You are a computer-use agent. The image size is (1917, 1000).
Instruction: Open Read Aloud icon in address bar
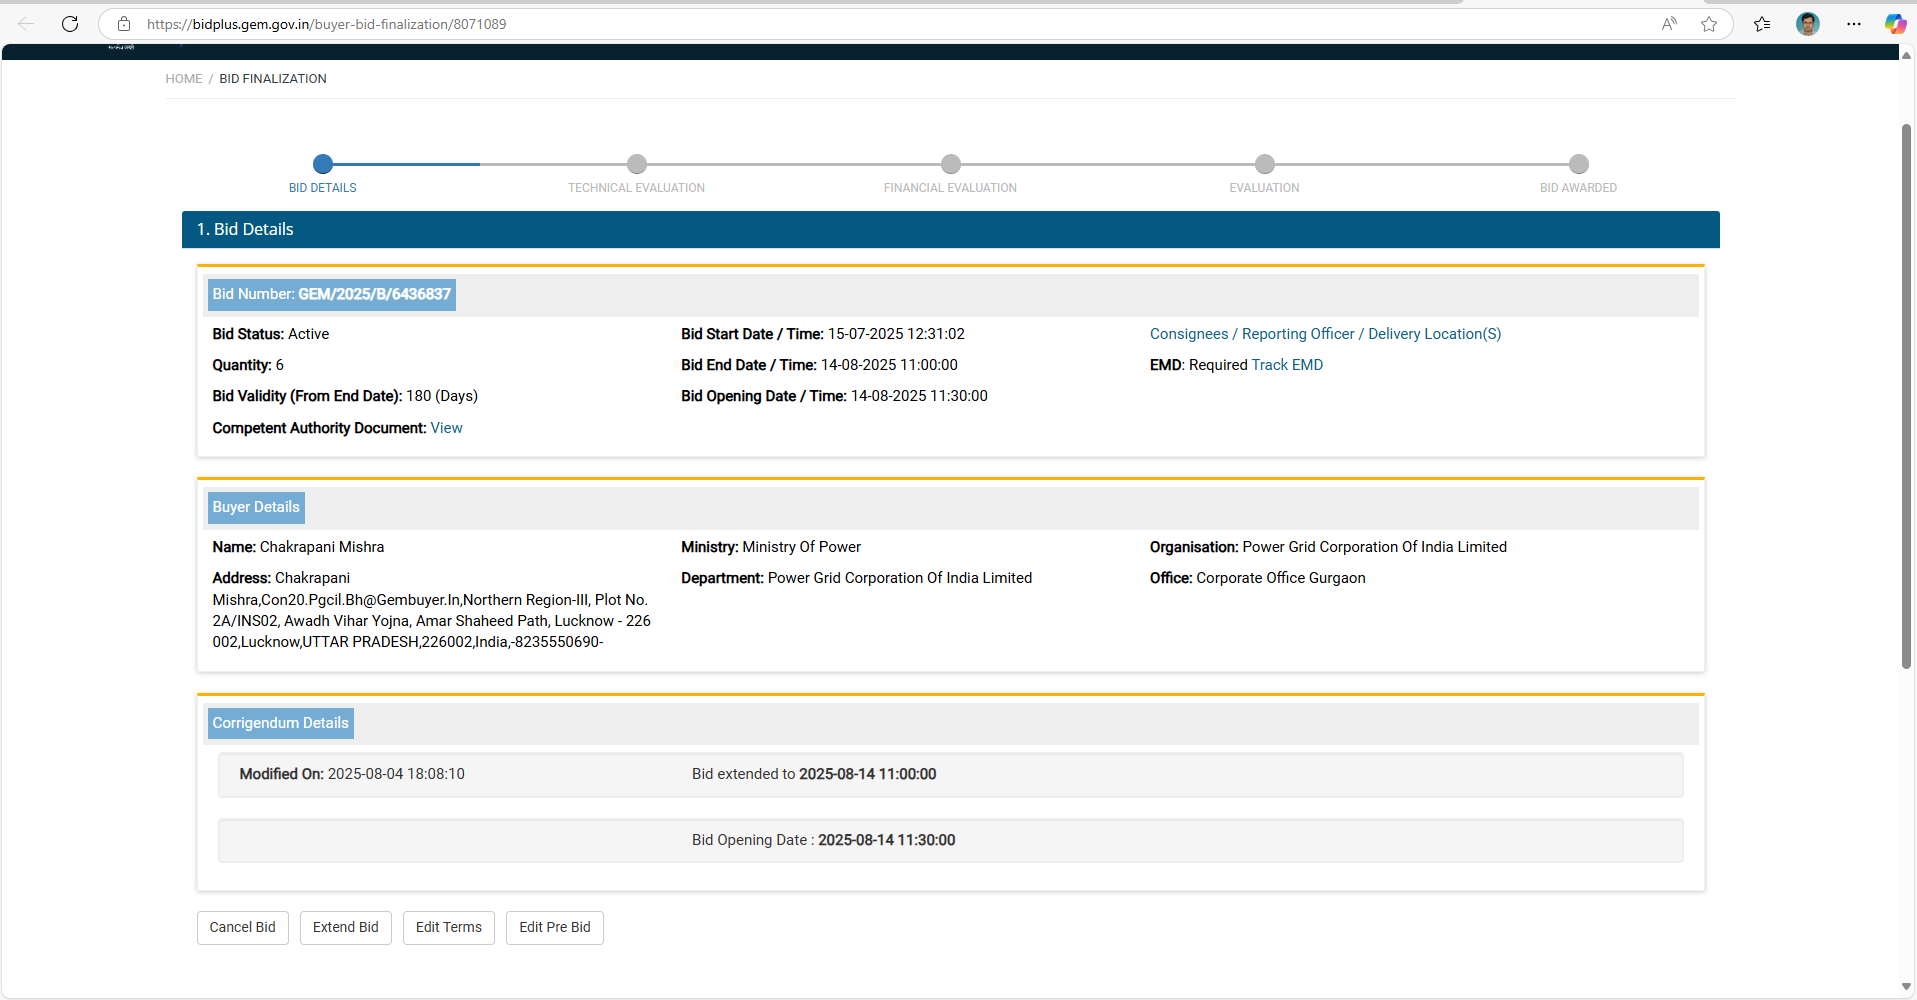(1669, 24)
